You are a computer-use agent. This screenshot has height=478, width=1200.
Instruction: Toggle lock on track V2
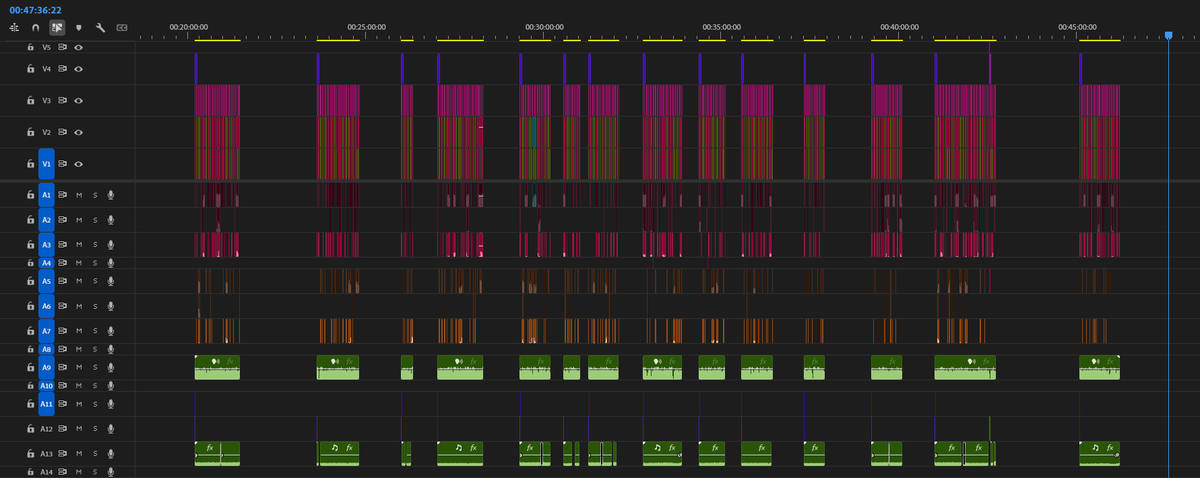[x=30, y=132]
